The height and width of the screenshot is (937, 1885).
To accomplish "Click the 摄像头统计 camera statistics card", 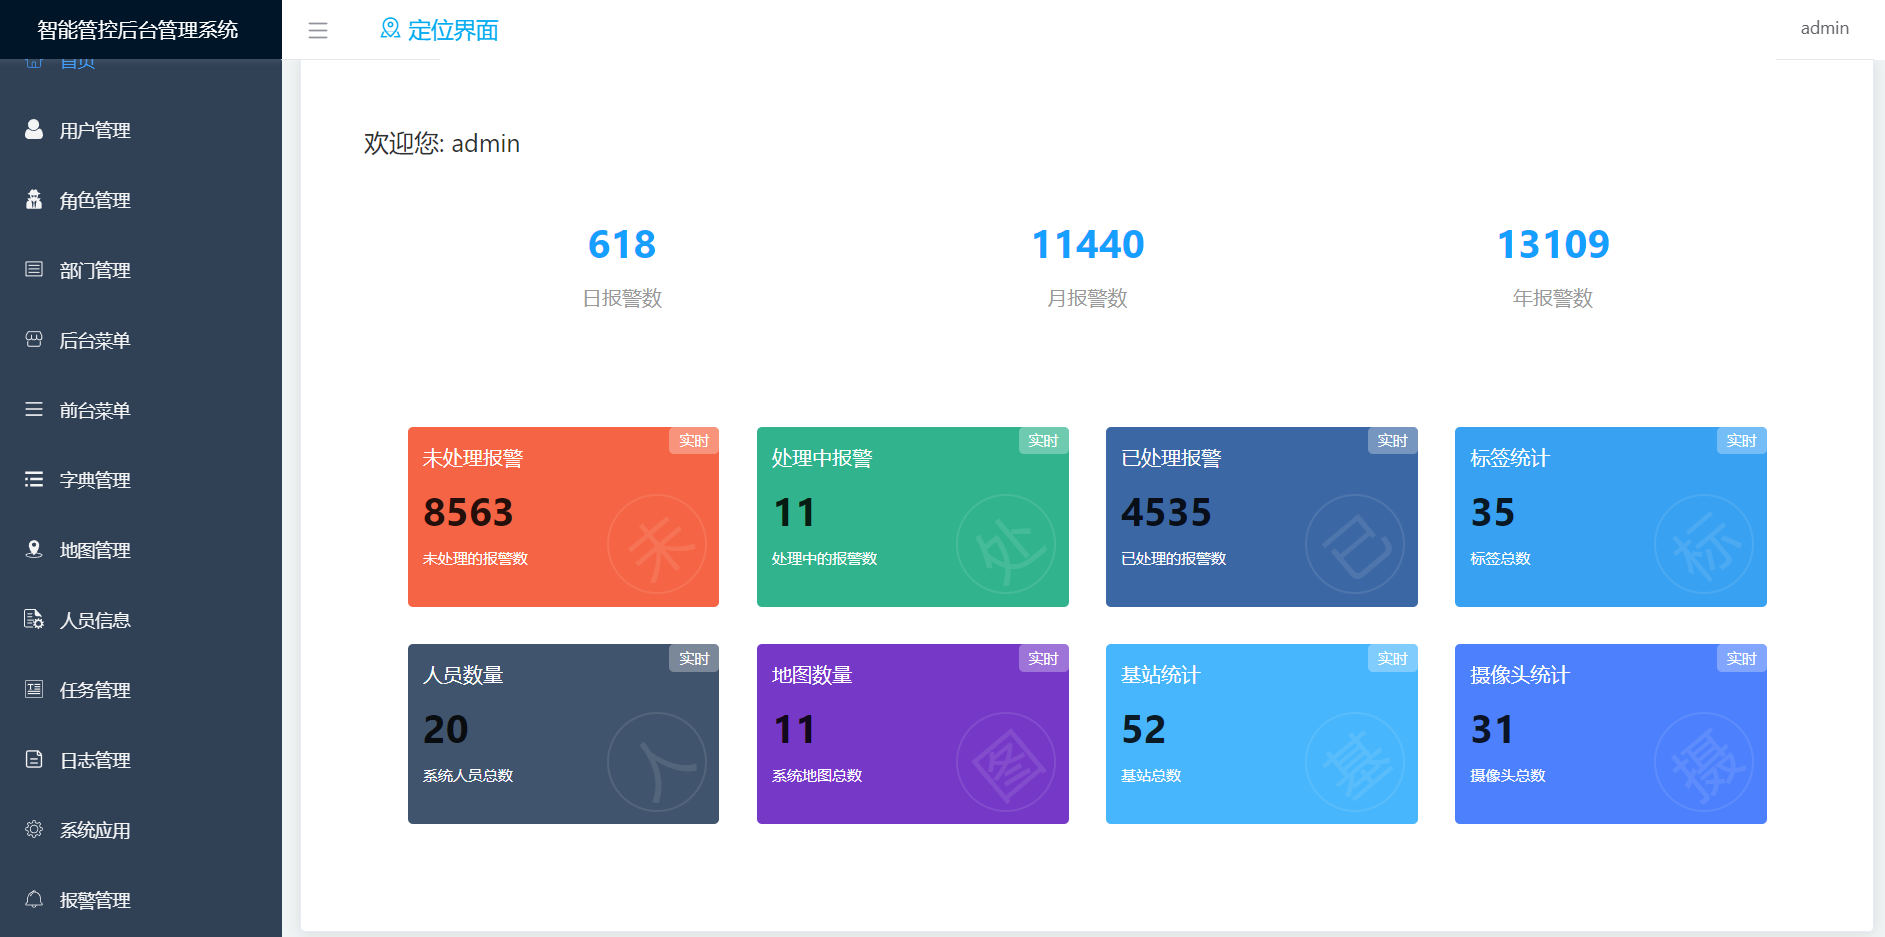I will [x=1610, y=734].
